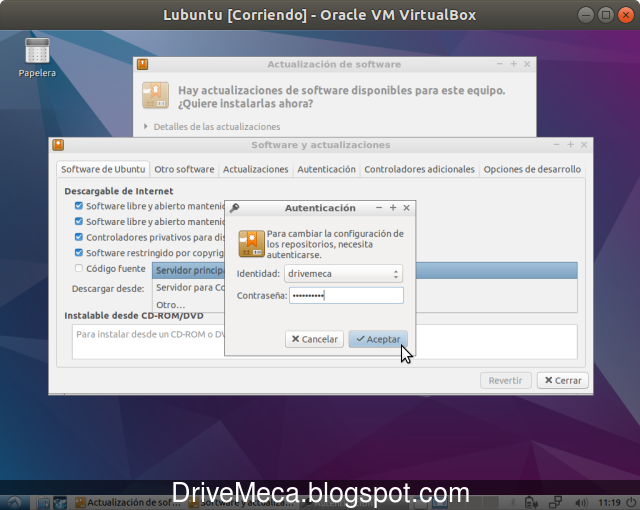Image resolution: width=640 pixels, height=510 pixels.
Task: Minimize the VirtualBox window
Action: (586, 15)
